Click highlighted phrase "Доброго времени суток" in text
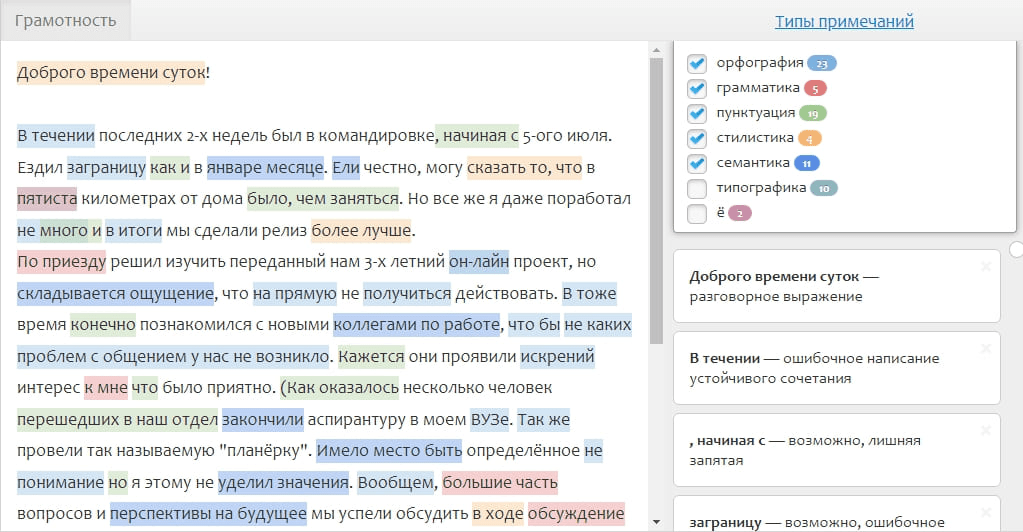1023x532 pixels. [x=111, y=72]
